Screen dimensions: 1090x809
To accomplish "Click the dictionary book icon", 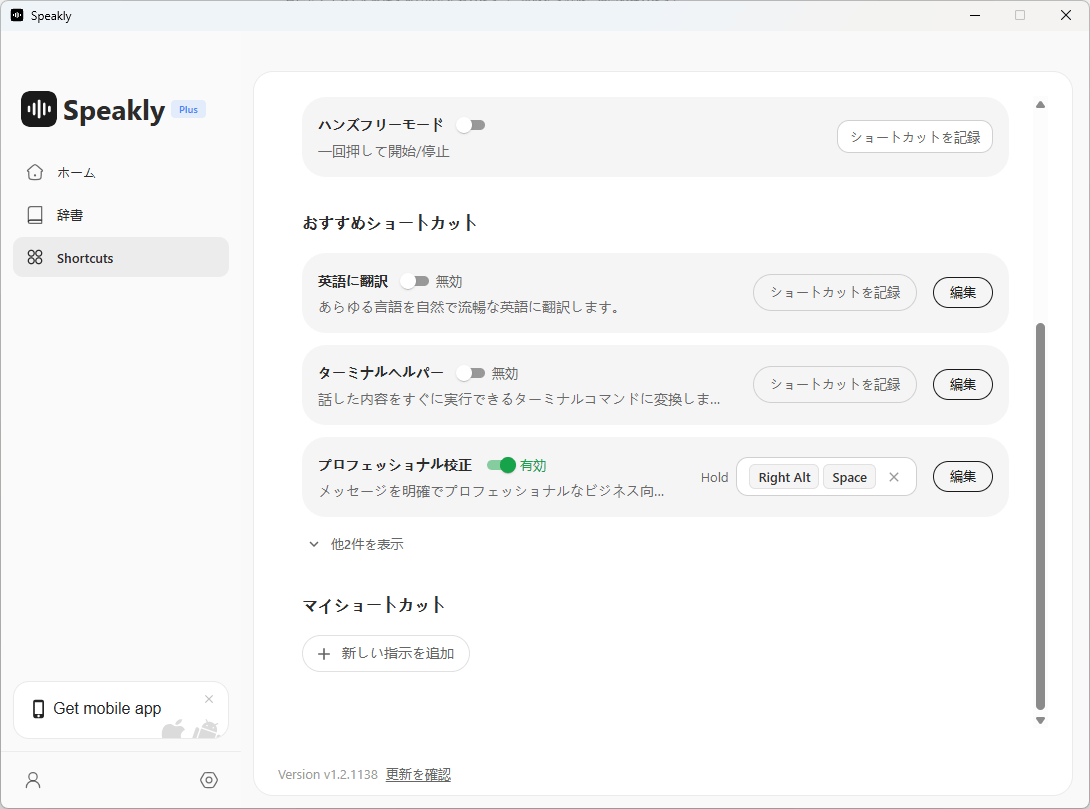I will [x=35, y=215].
